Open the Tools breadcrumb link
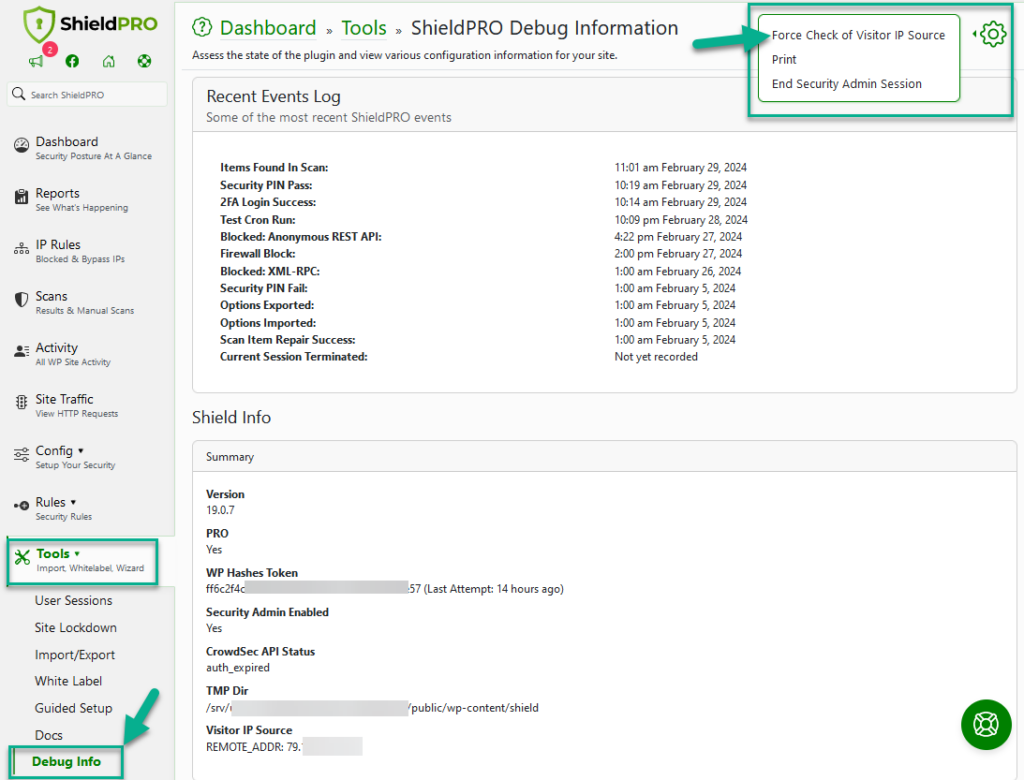 coord(364,28)
